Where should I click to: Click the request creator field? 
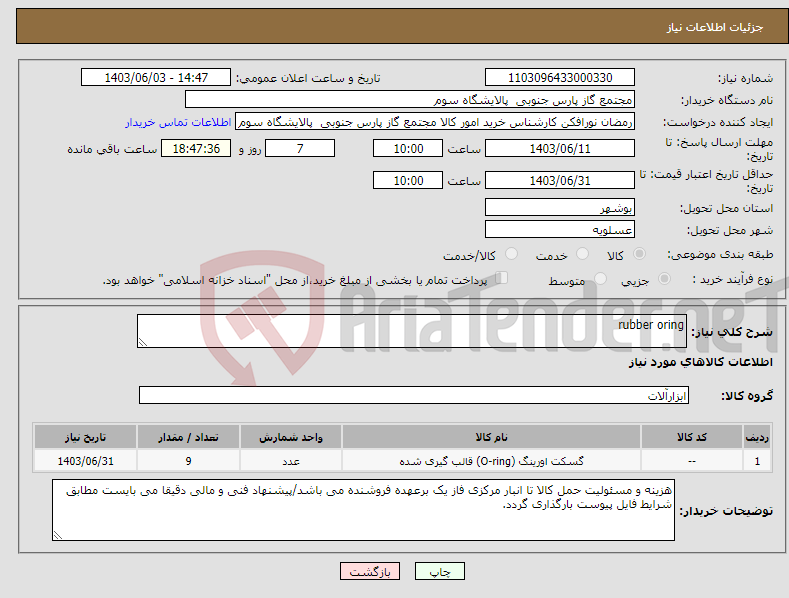435,122
